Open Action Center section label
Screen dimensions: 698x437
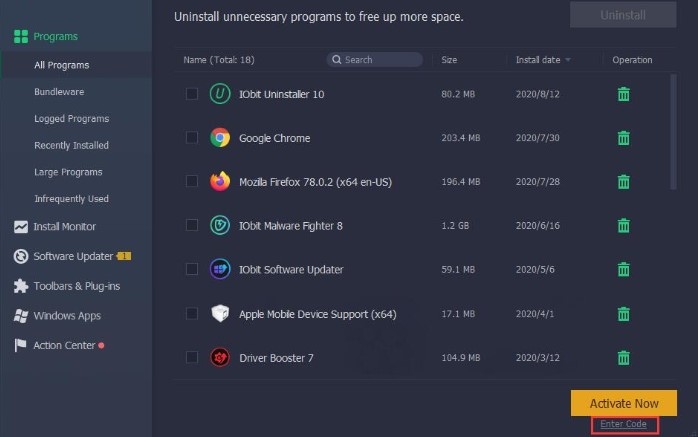[x=64, y=345]
